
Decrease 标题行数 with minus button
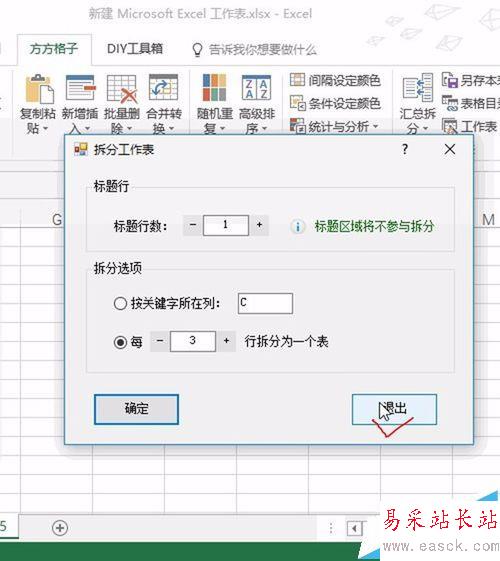point(193,225)
